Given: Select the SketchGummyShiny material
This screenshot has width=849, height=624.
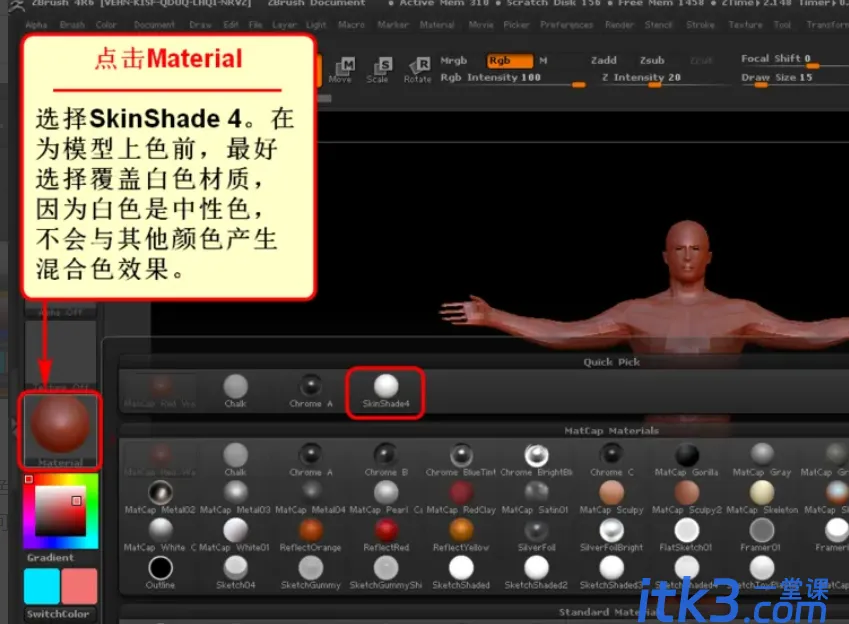Looking at the screenshot, I should click(x=386, y=573).
